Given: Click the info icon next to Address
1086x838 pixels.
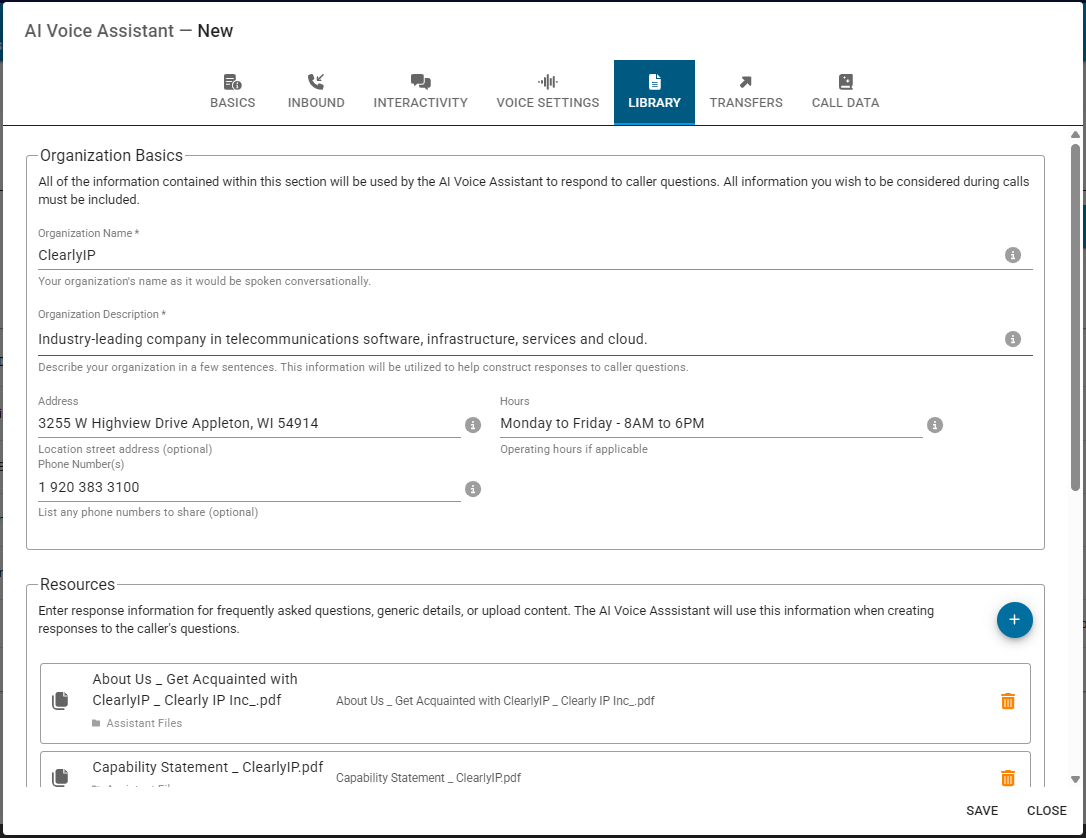Looking at the screenshot, I should 473,425.
